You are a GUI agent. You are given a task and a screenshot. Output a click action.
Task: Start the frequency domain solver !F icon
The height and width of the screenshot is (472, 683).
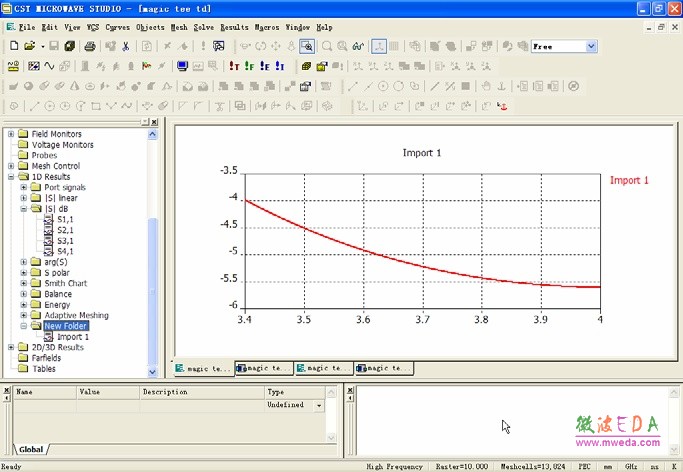coord(249,66)
